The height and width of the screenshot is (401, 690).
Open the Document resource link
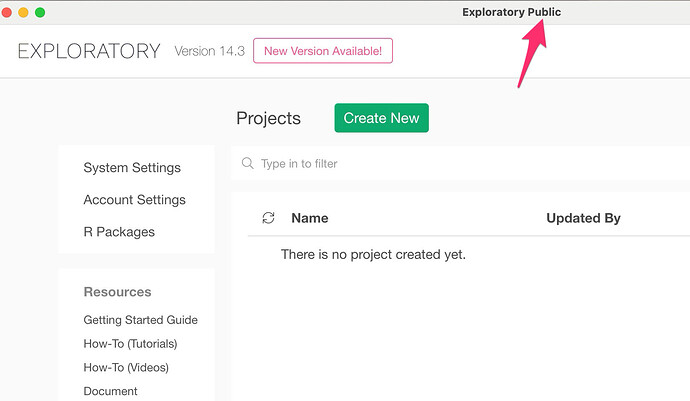tap(110, 391)
